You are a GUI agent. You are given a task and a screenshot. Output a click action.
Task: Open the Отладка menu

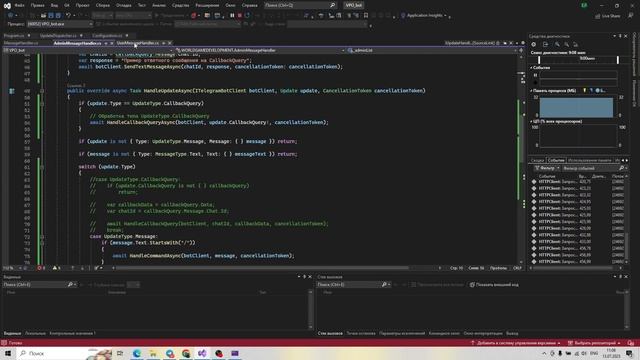click(123, 5)
